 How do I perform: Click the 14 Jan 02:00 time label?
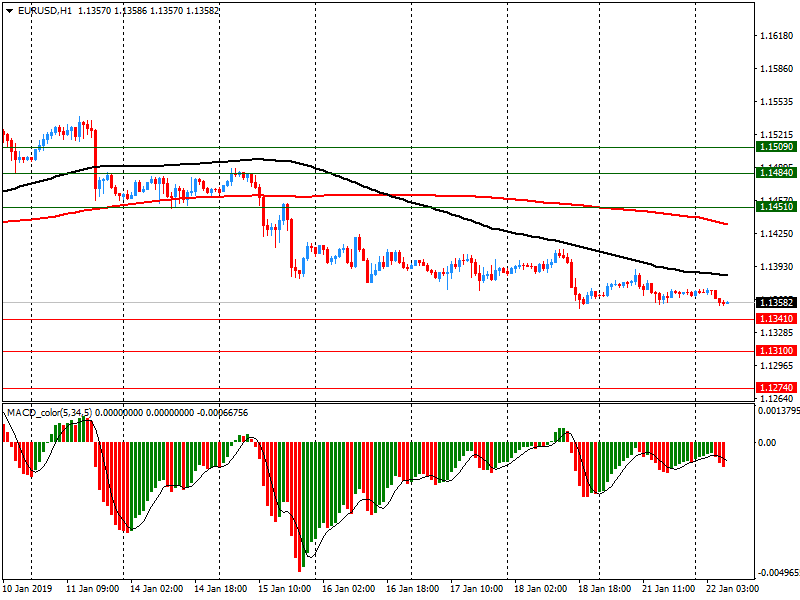tap(157, 589)
